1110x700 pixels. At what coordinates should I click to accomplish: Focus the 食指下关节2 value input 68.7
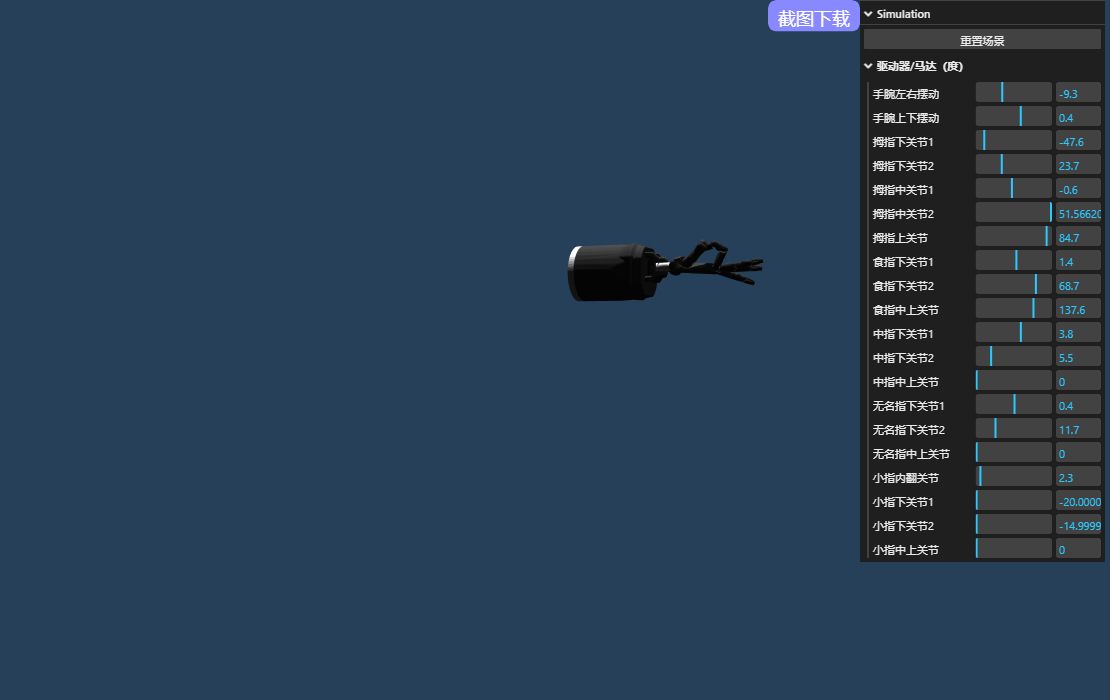pyautogui.click(x=1078, y=285)
